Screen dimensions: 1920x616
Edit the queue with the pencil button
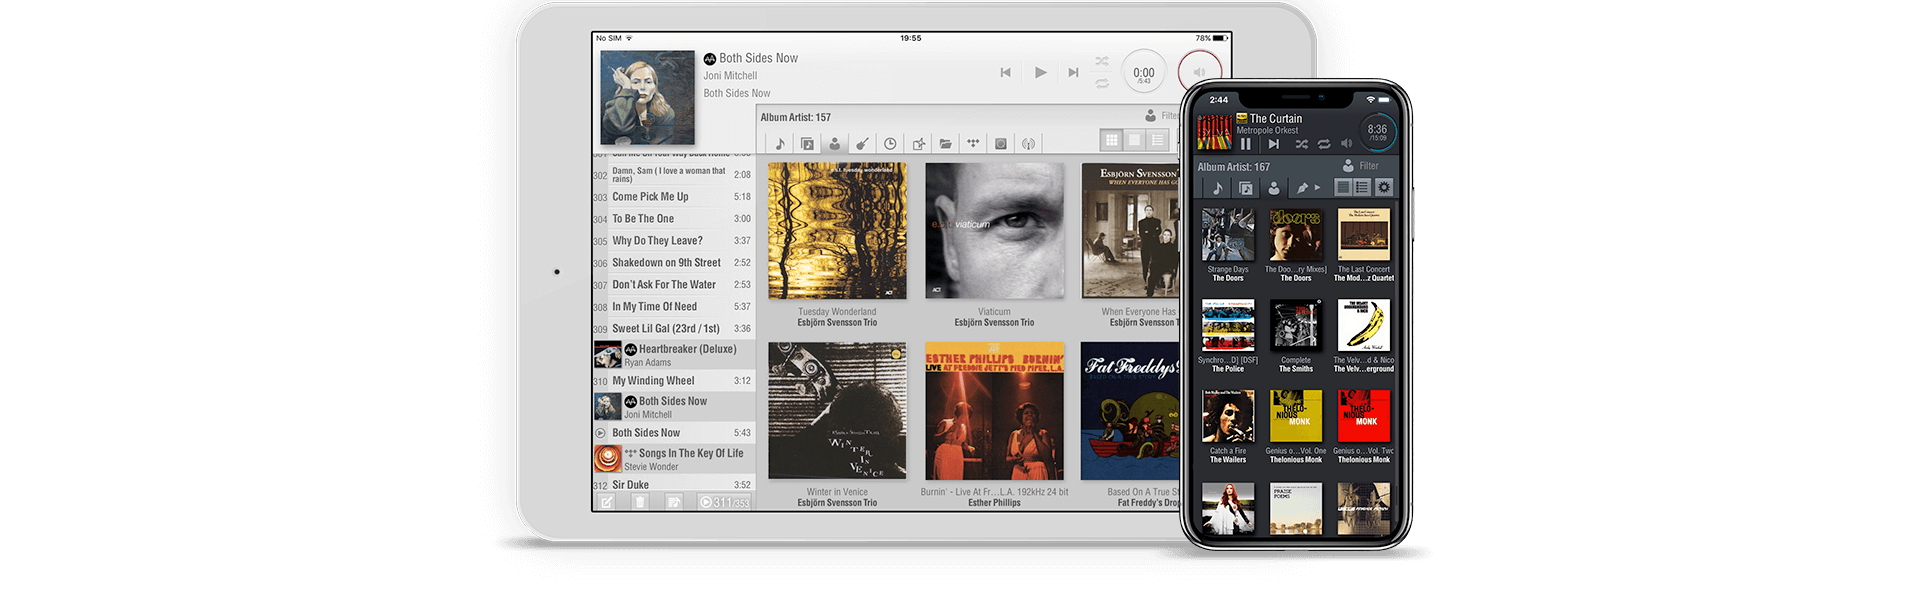click(607, 502)
